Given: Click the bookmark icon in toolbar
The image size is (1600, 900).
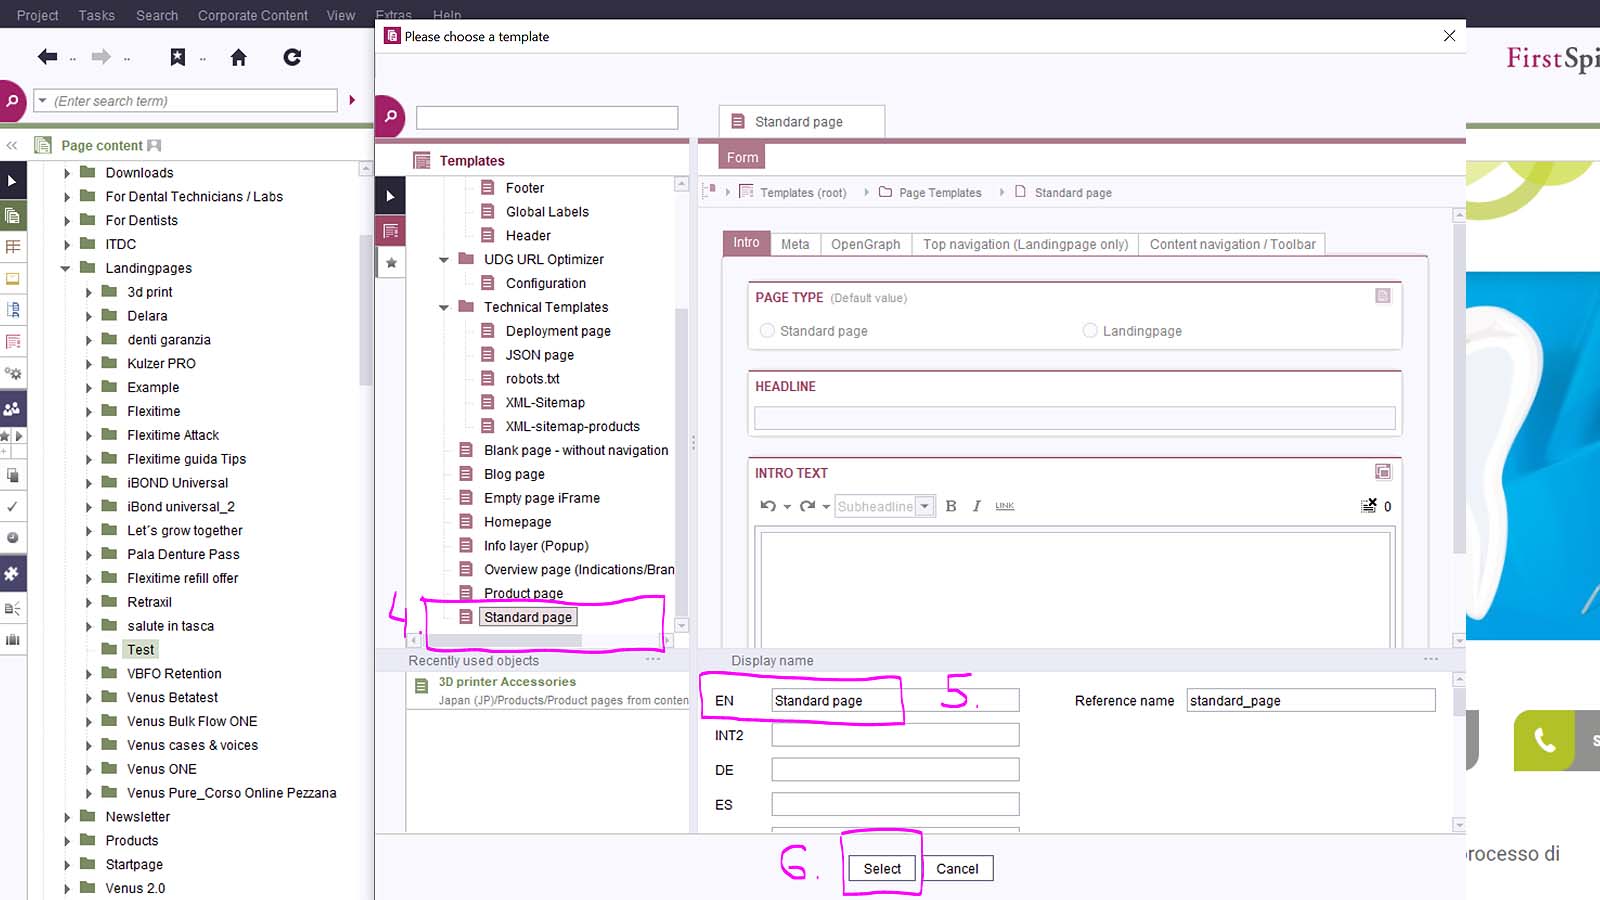Looking at the screenshot, I should 178,57.
